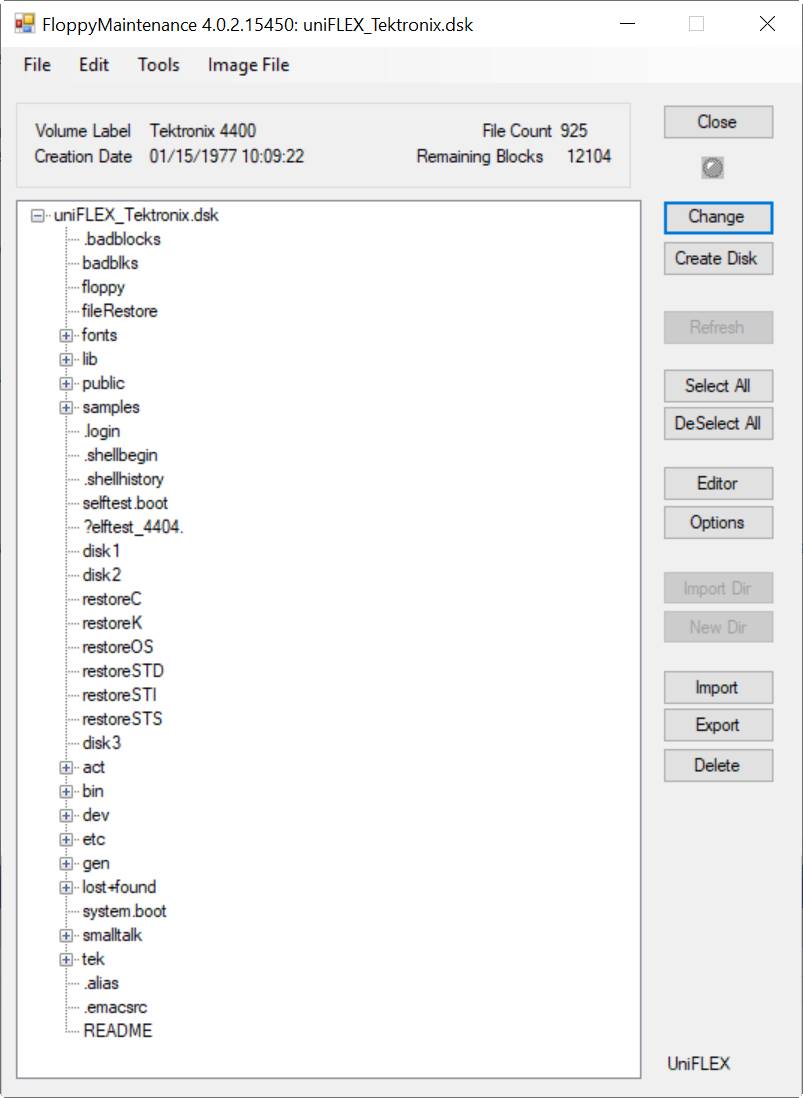The width and height of the screenshot is (803, 1098).
Task: Expand the lost+found folder
Action: click(x=66, y=887)
